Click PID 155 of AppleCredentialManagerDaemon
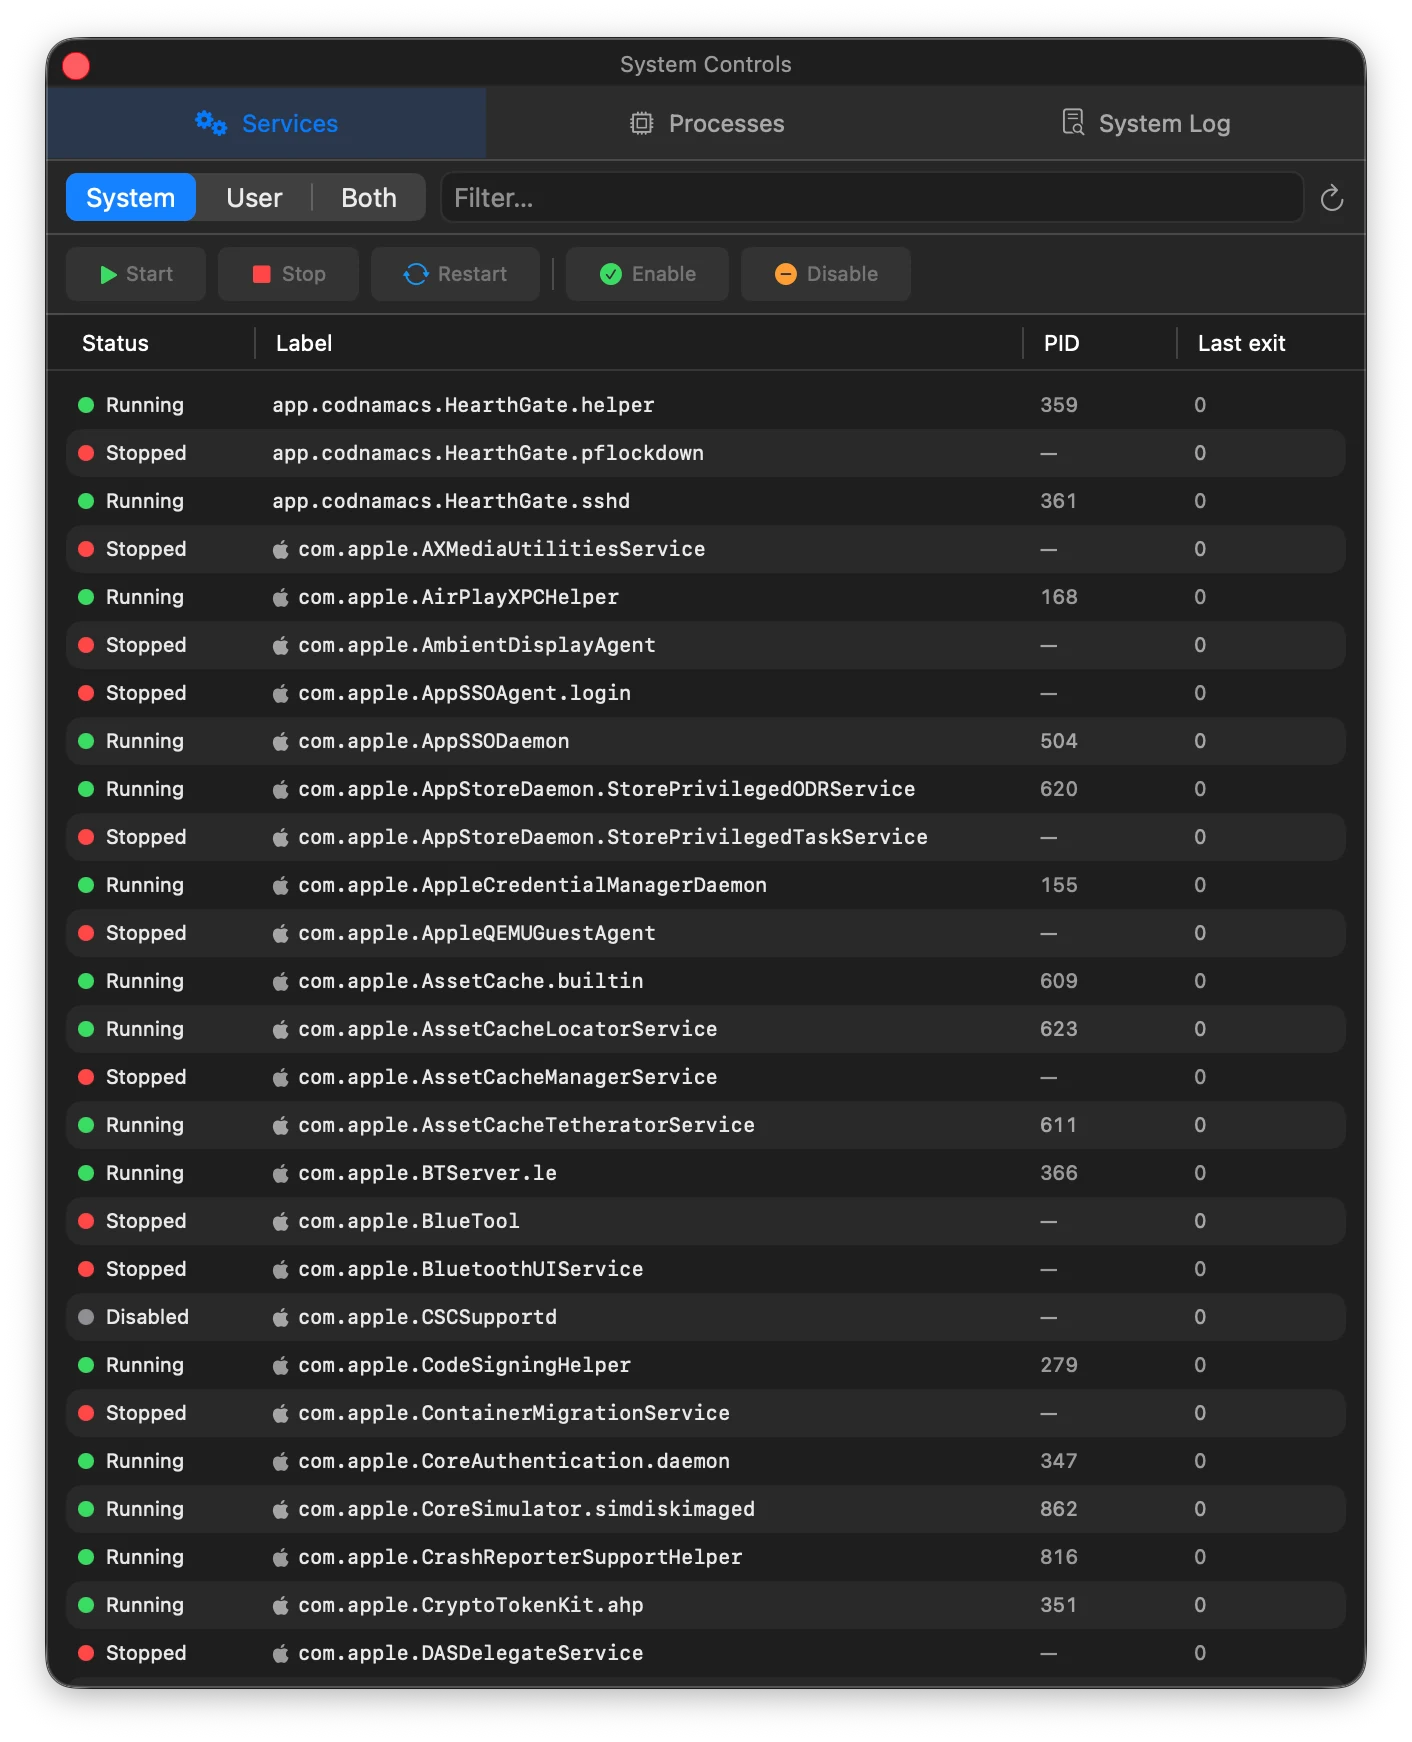Image resolution: width=1412 pixels, height=1742 pixels. click(x=1059, y=885)
